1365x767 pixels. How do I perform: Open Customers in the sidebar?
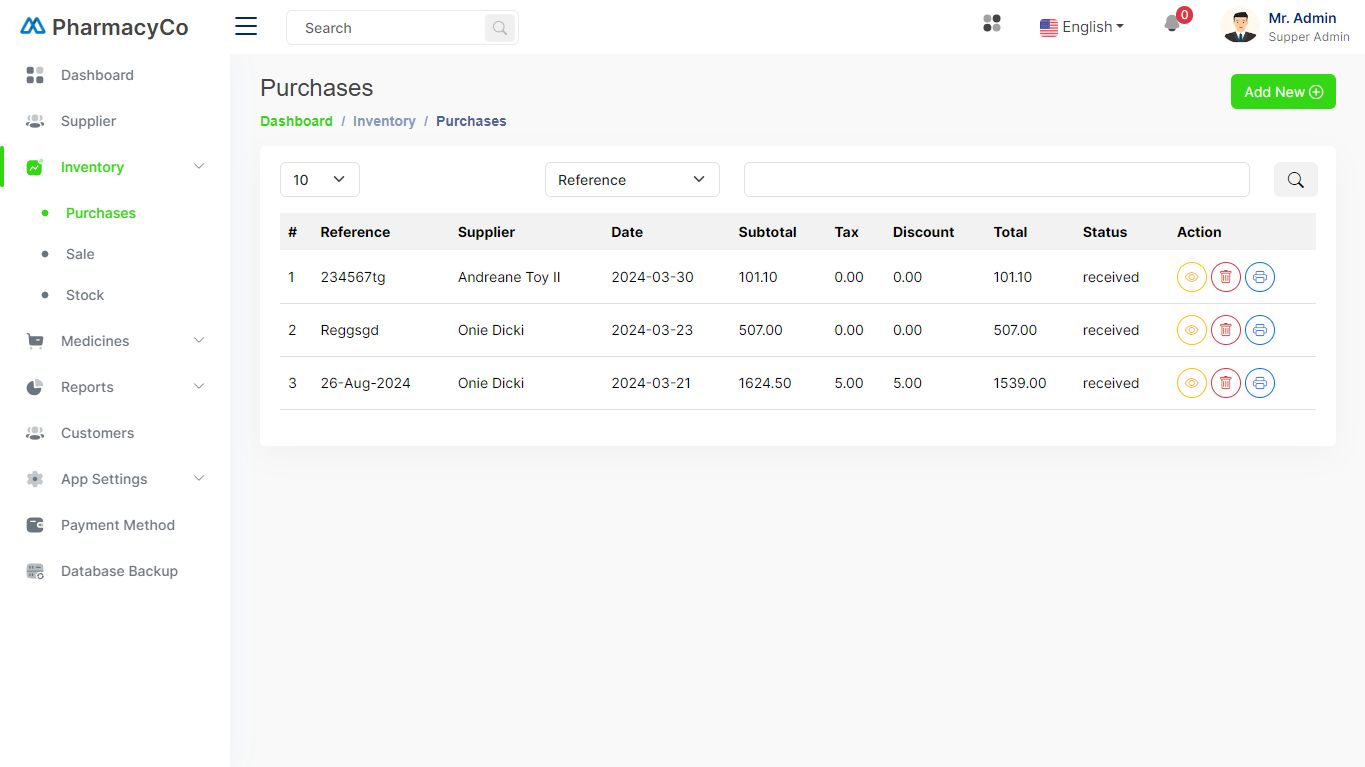[x=97, y=433]
